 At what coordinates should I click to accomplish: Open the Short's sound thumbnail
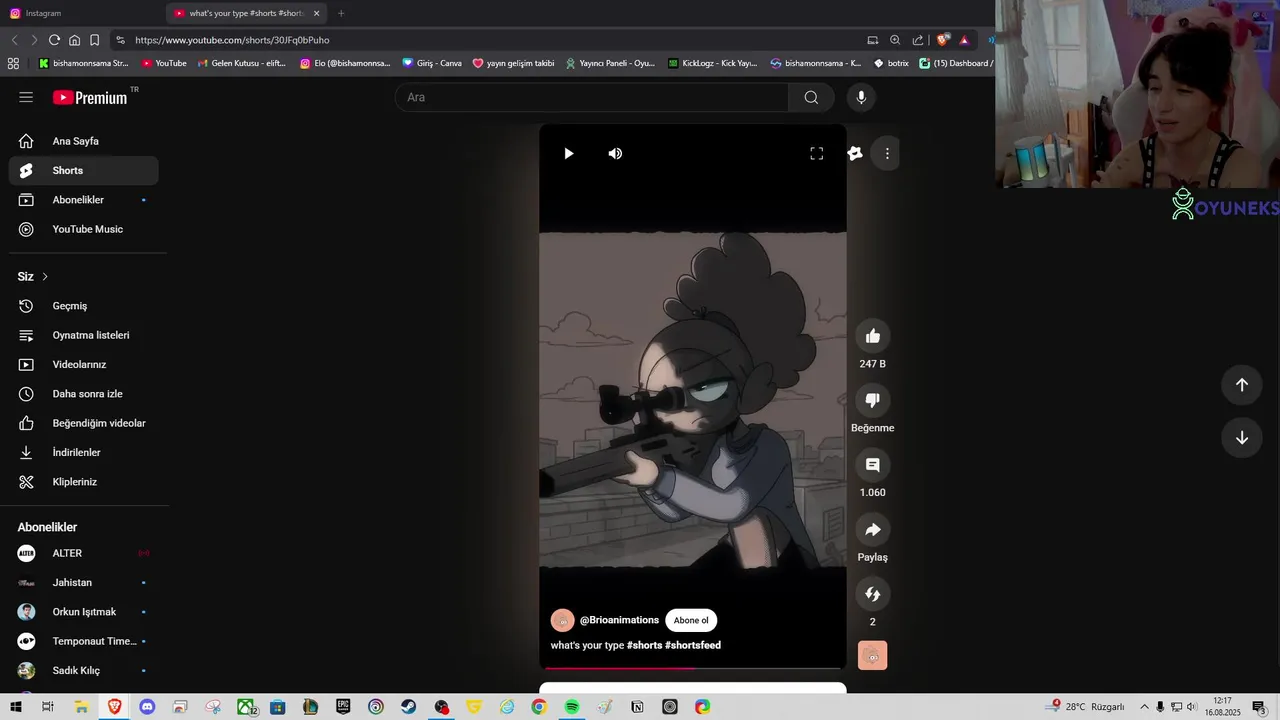(x=873, y=656)
